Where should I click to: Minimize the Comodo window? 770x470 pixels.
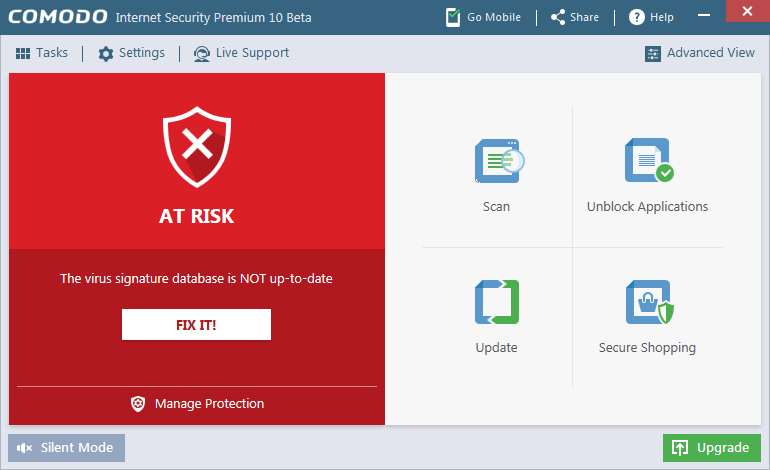point(704,15)
